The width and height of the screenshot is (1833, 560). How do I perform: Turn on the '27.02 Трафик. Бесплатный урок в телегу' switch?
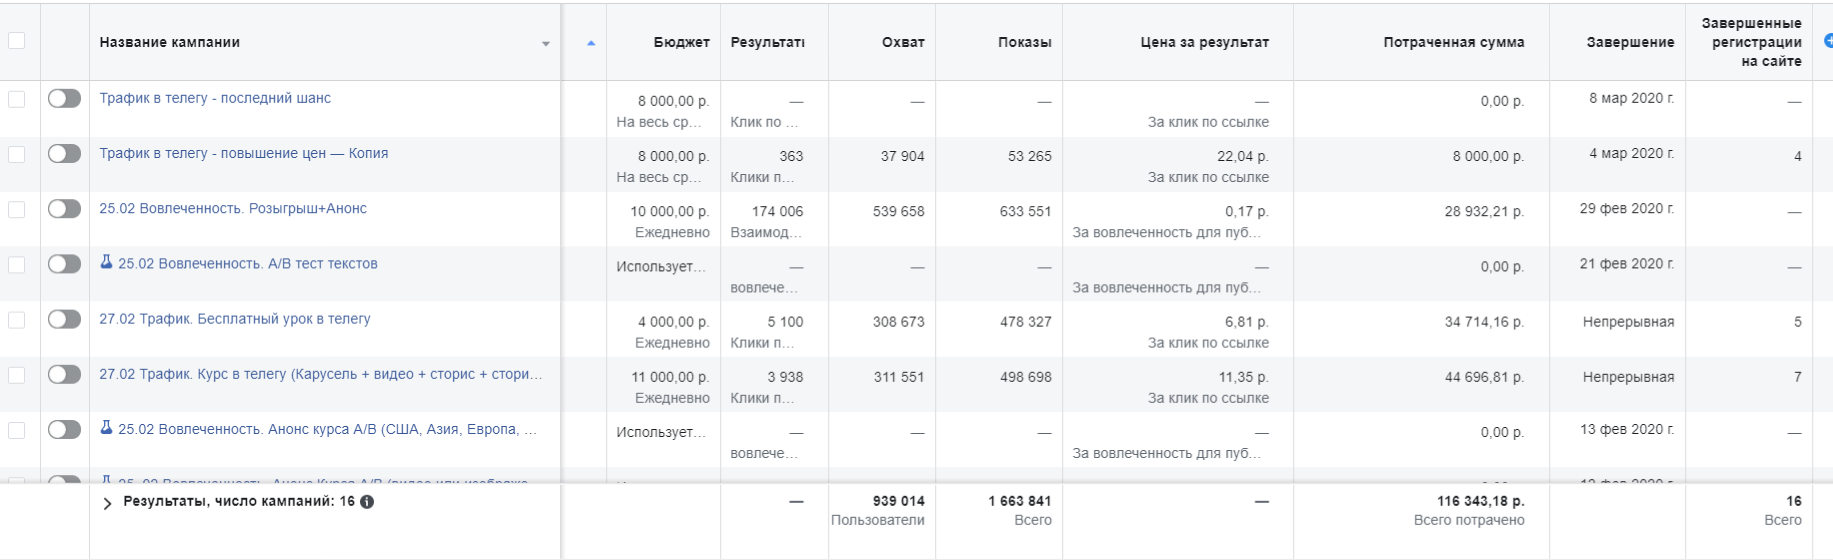pyautogui.click(x=64, y=319)
